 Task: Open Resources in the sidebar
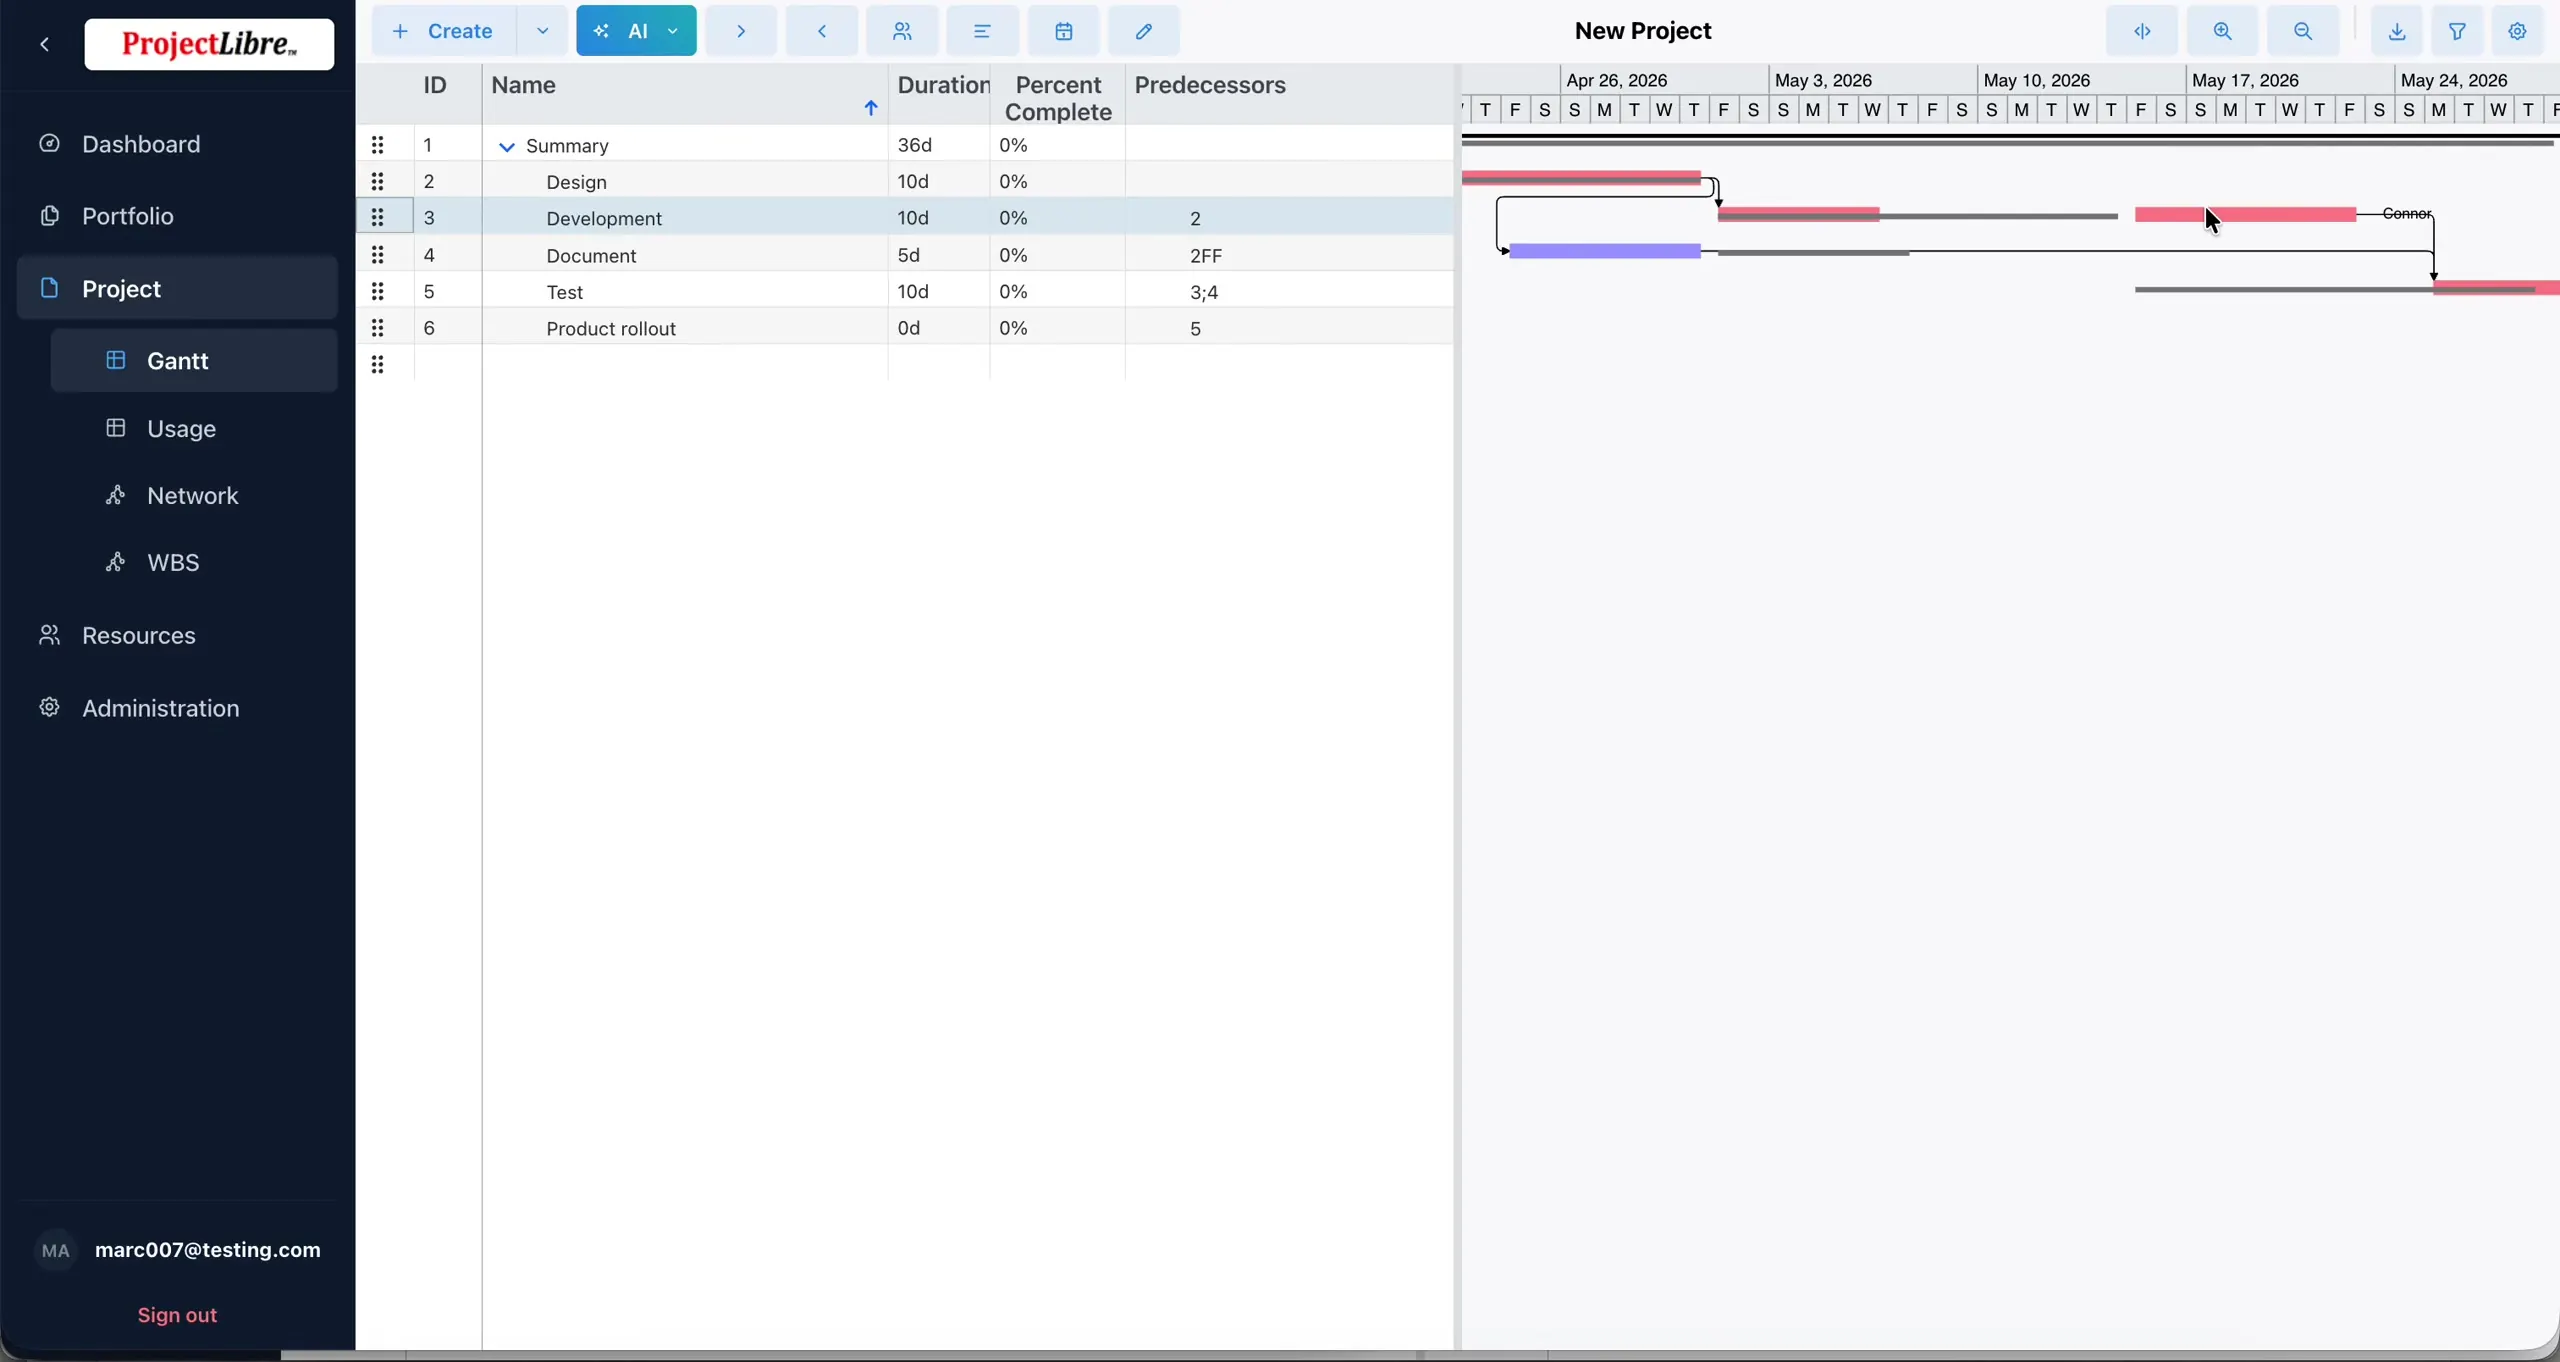(177, 635)
